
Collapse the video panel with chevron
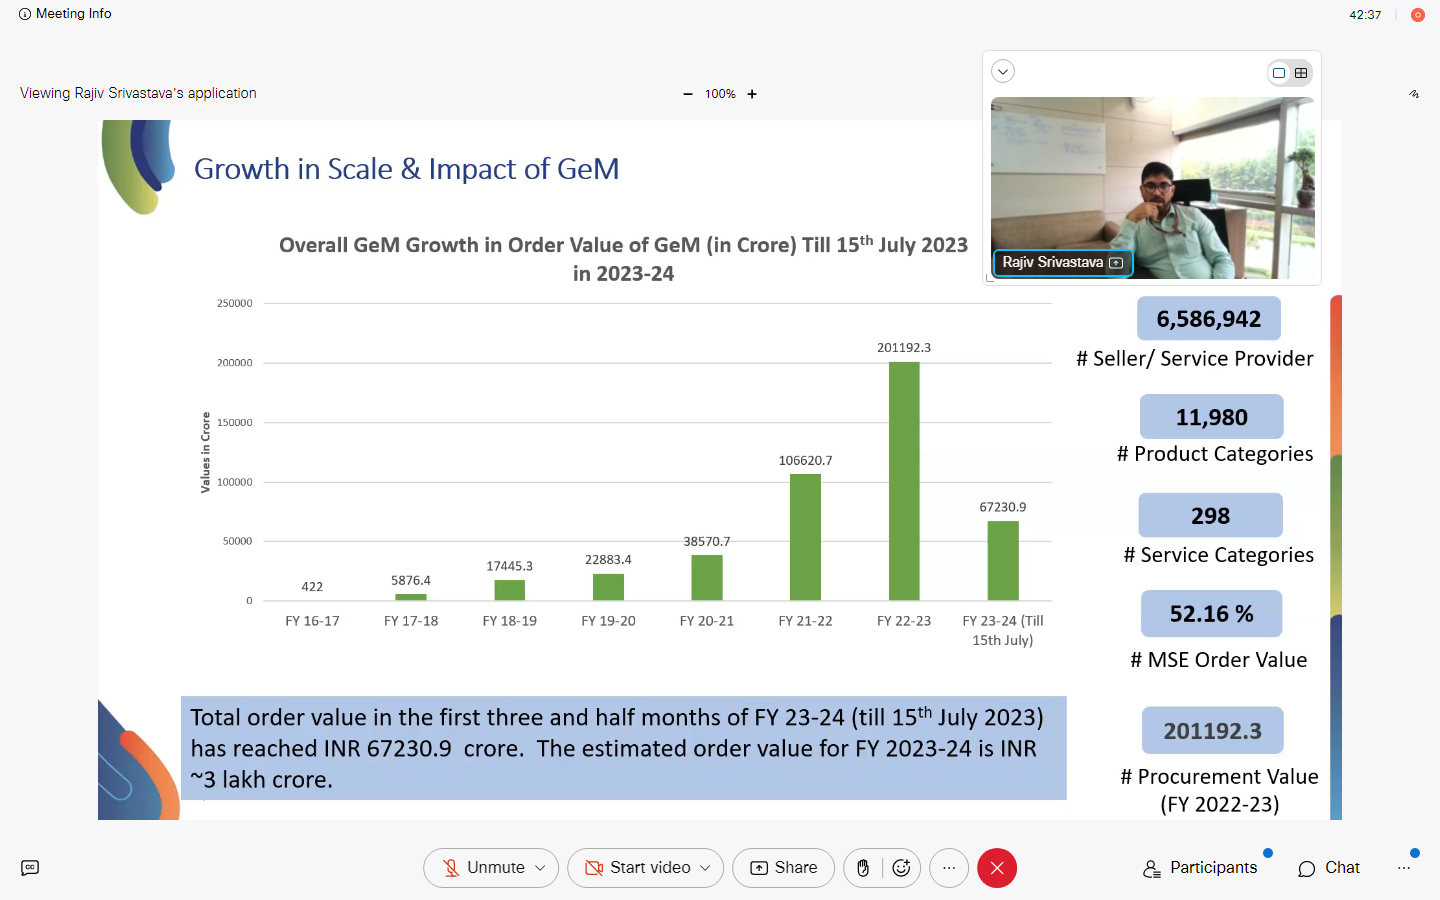coord(1003,71)
